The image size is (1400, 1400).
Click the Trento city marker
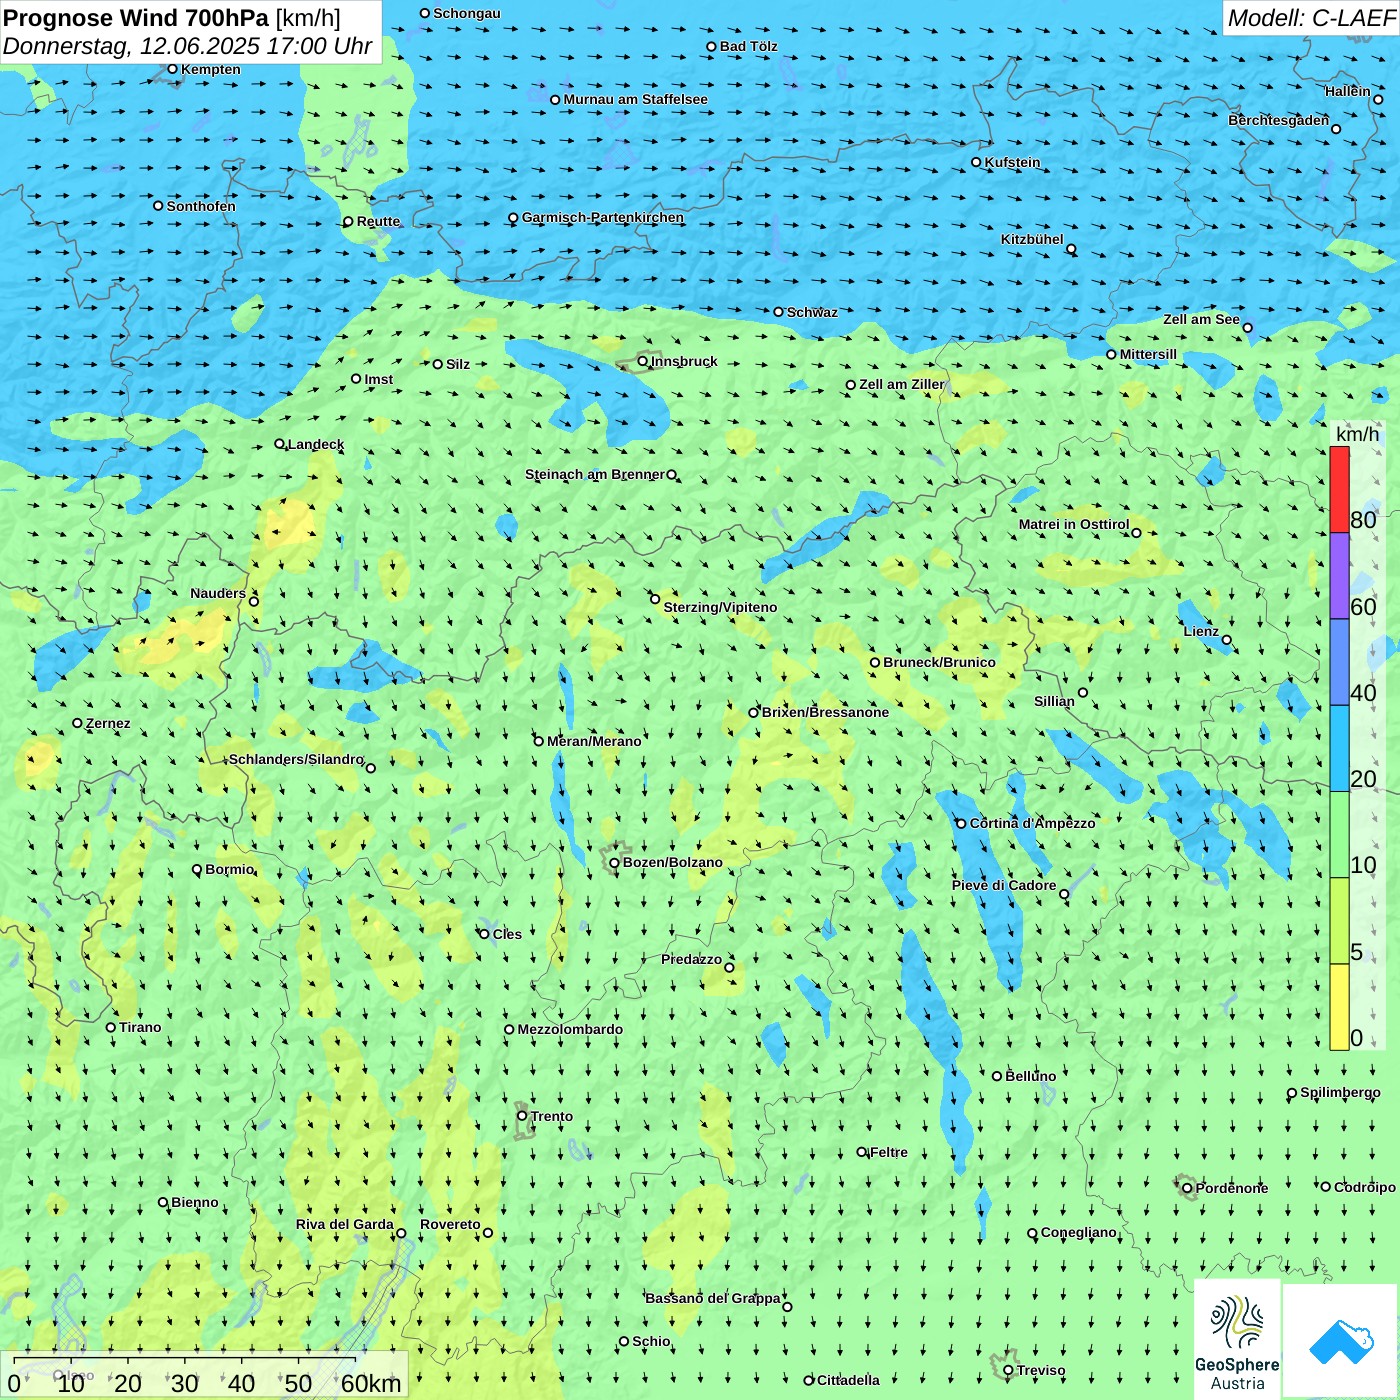tap(522, 1116)
